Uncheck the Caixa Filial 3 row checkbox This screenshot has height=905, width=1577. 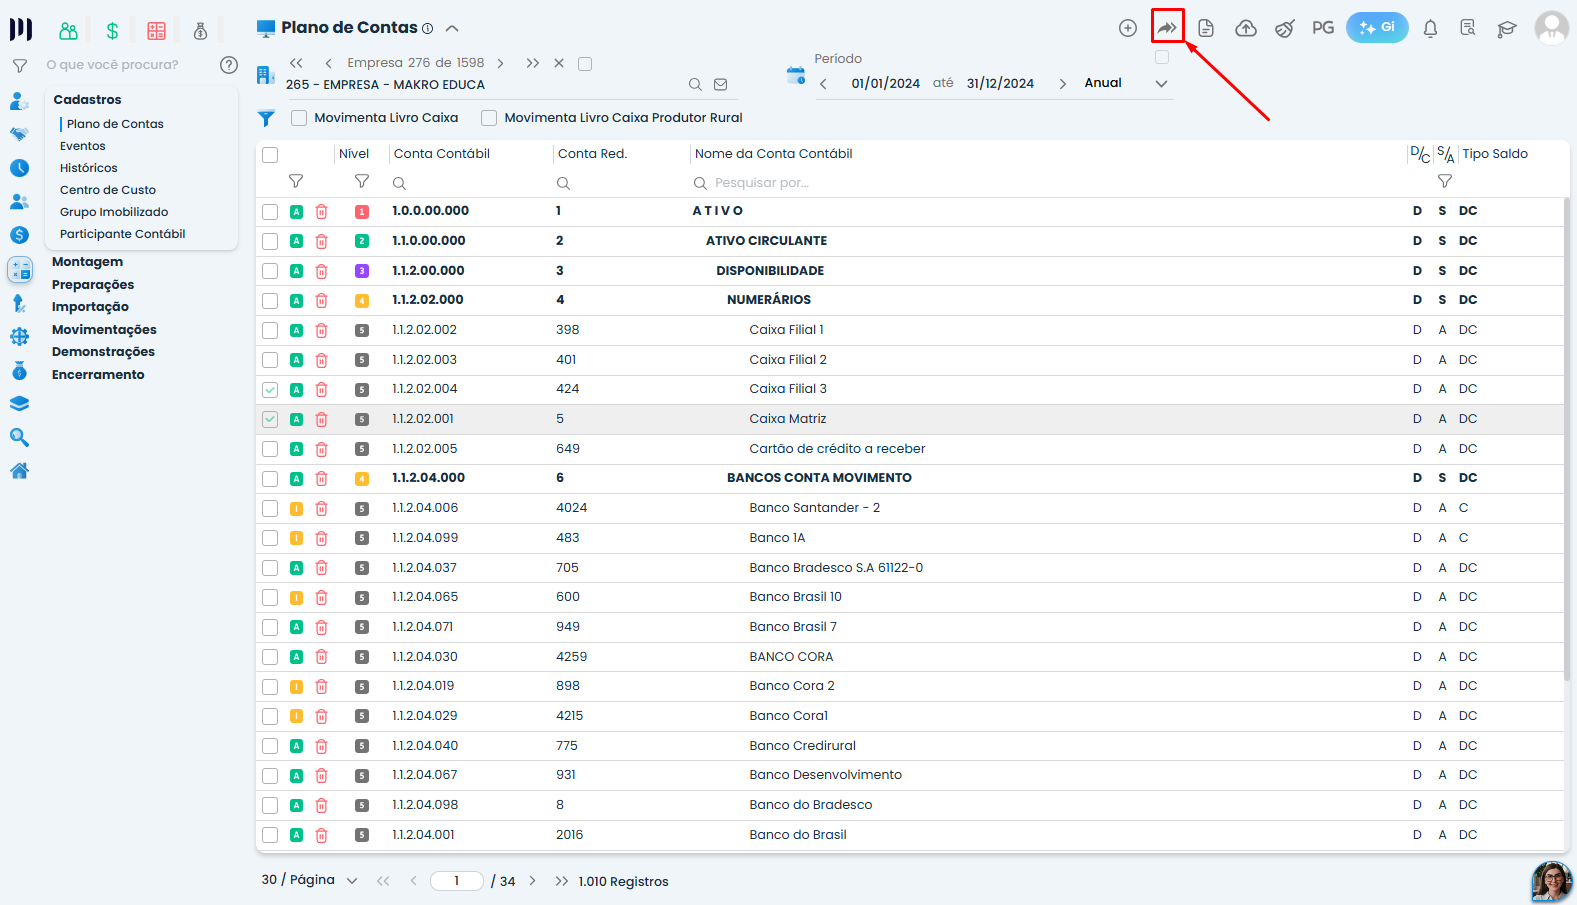270,390
